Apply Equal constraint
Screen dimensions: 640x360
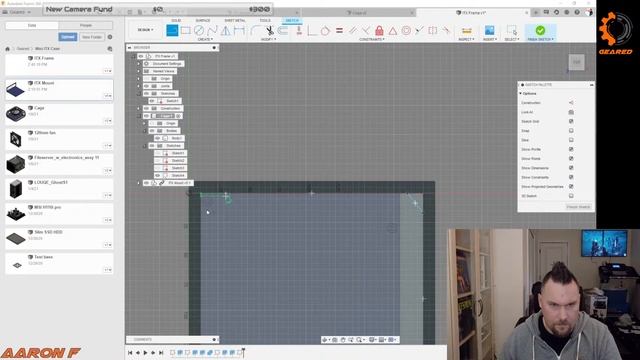(x=339, y=30)
